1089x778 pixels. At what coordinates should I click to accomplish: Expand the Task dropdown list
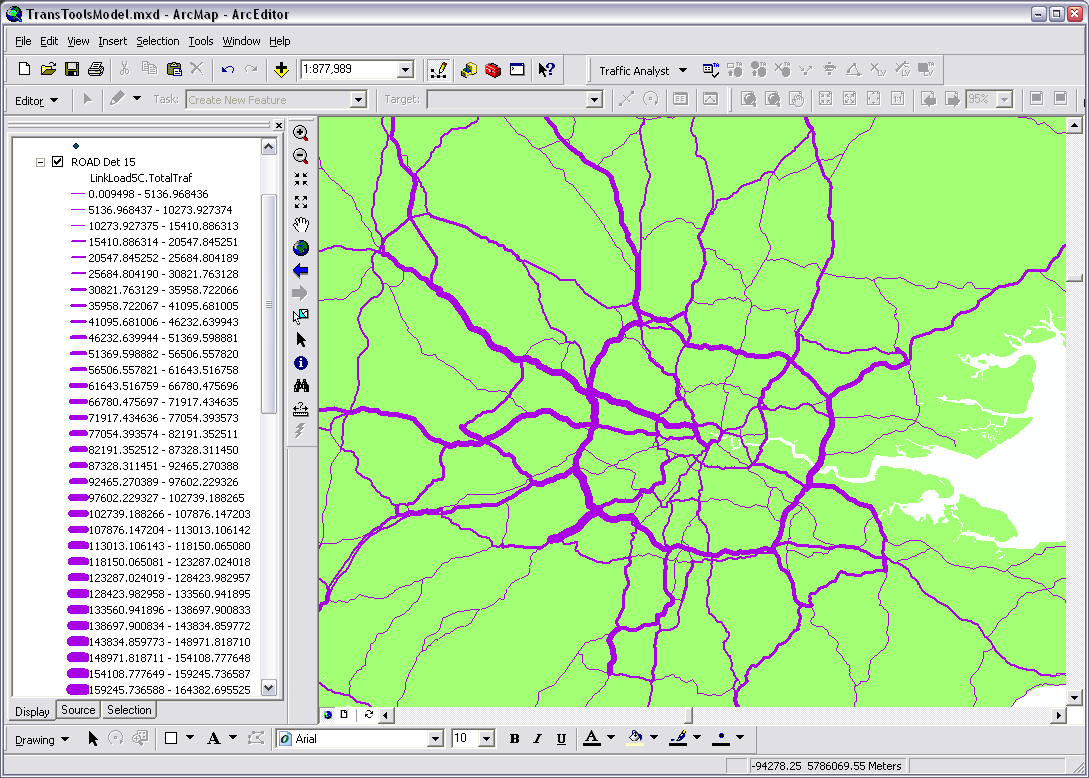(x=358, y=100)
